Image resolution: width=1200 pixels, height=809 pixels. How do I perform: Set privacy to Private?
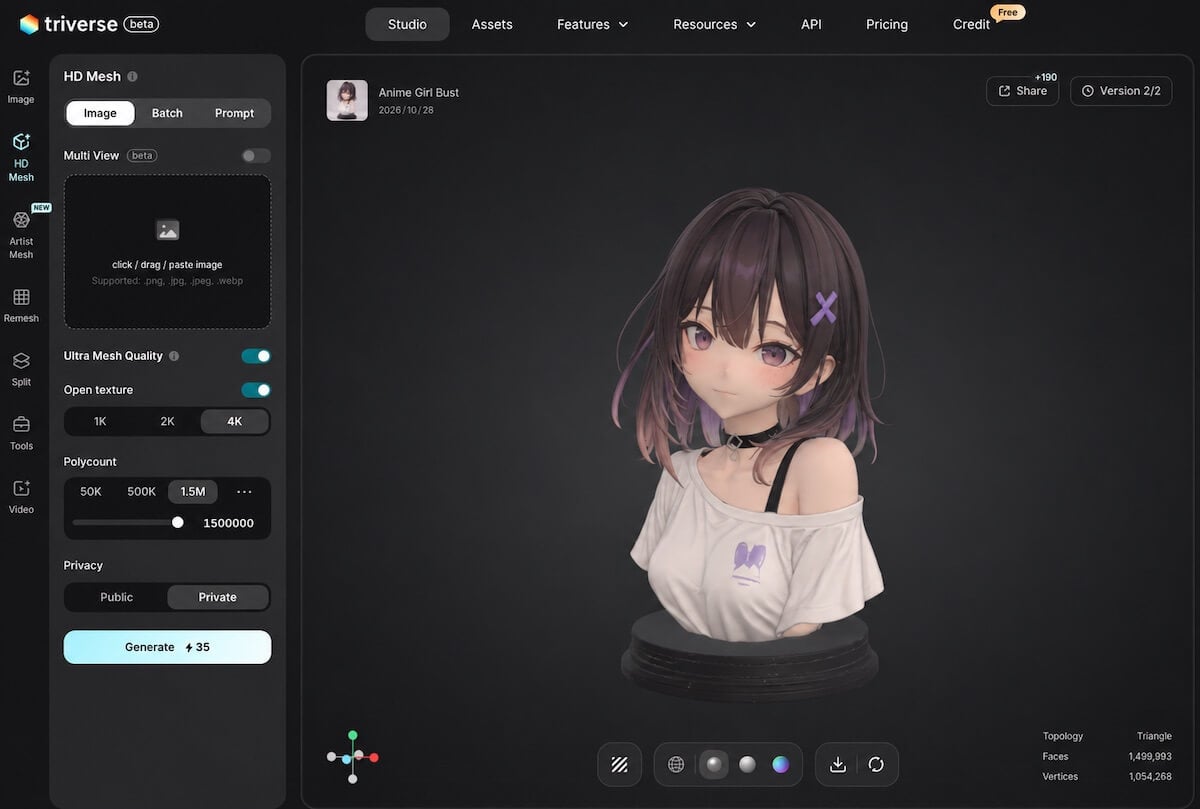click(x=217, y=597)
